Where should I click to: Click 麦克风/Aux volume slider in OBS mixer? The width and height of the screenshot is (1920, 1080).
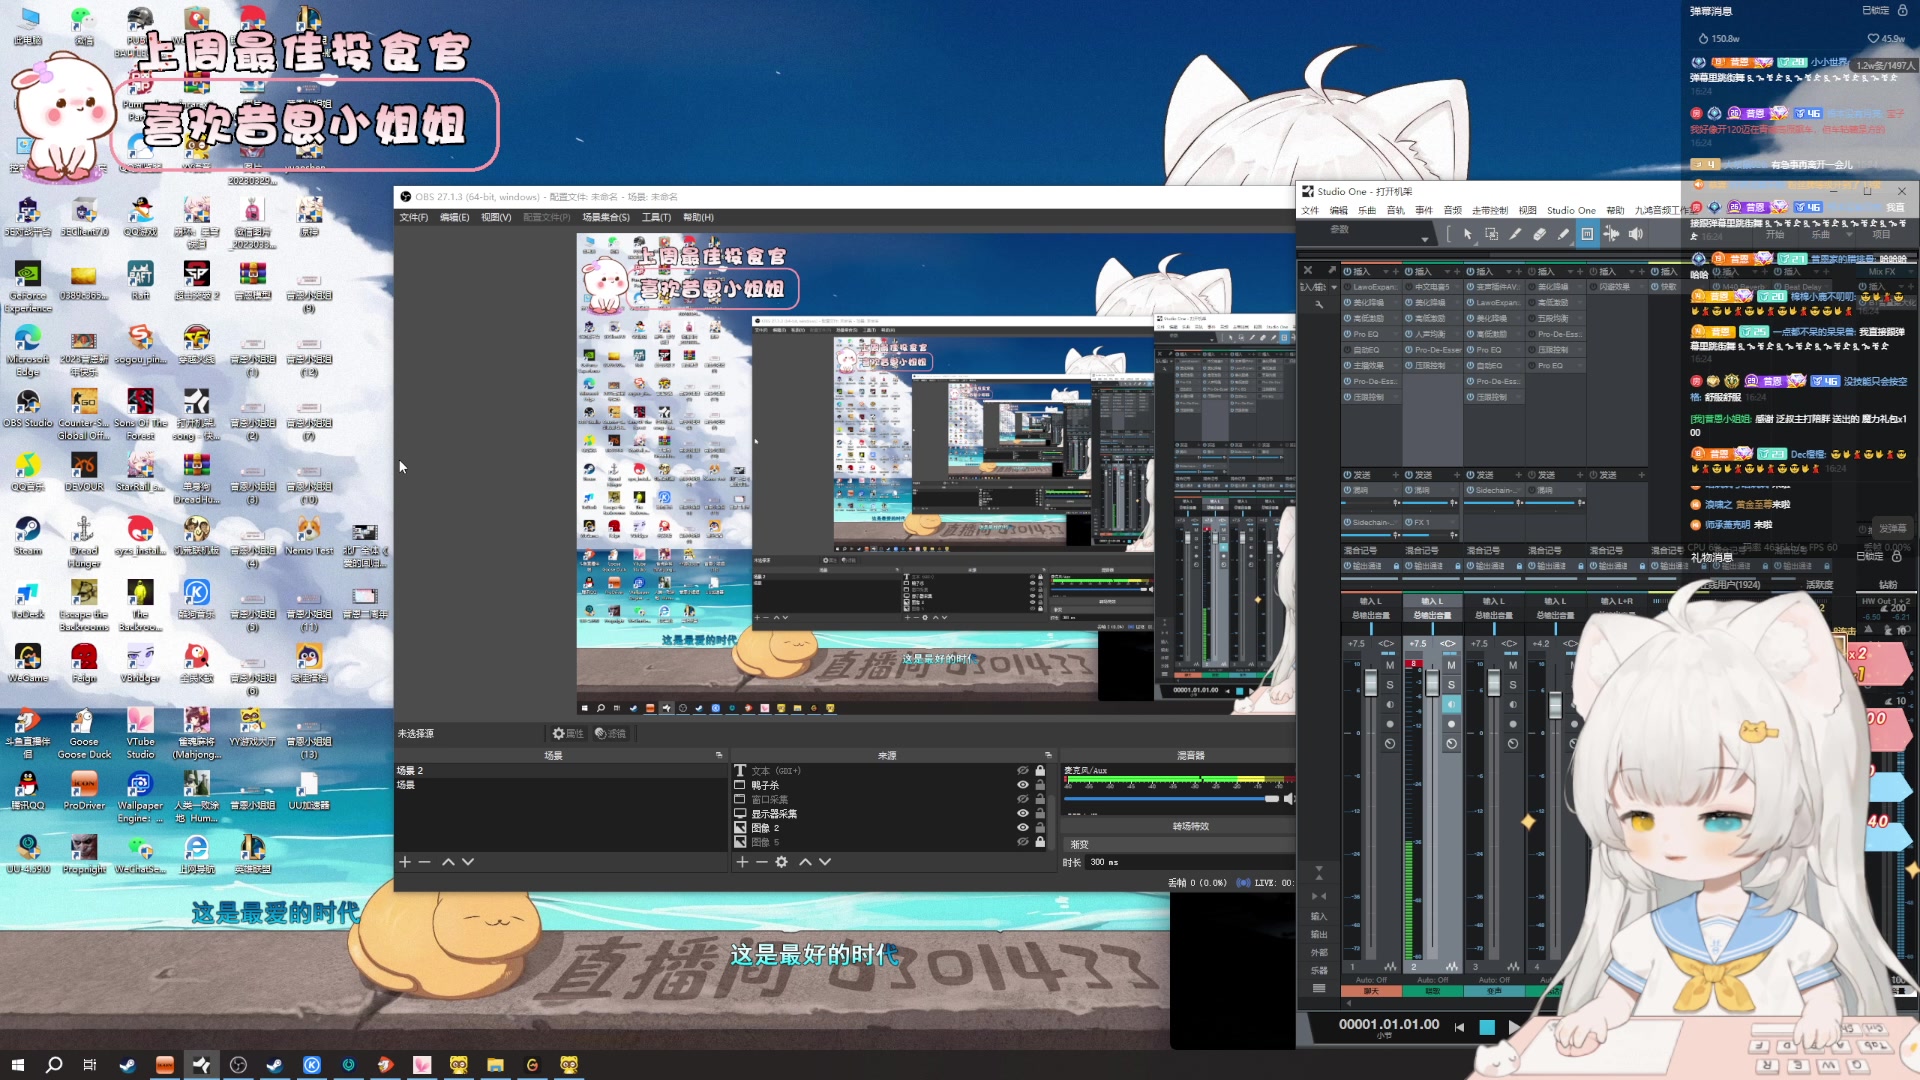[x=1170, y=799]
